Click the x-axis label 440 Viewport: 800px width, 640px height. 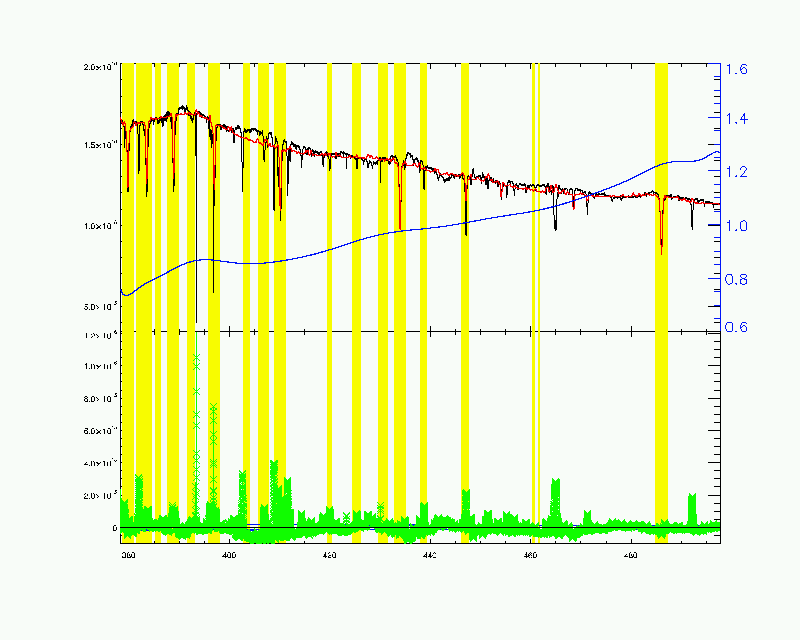[430, 555]
